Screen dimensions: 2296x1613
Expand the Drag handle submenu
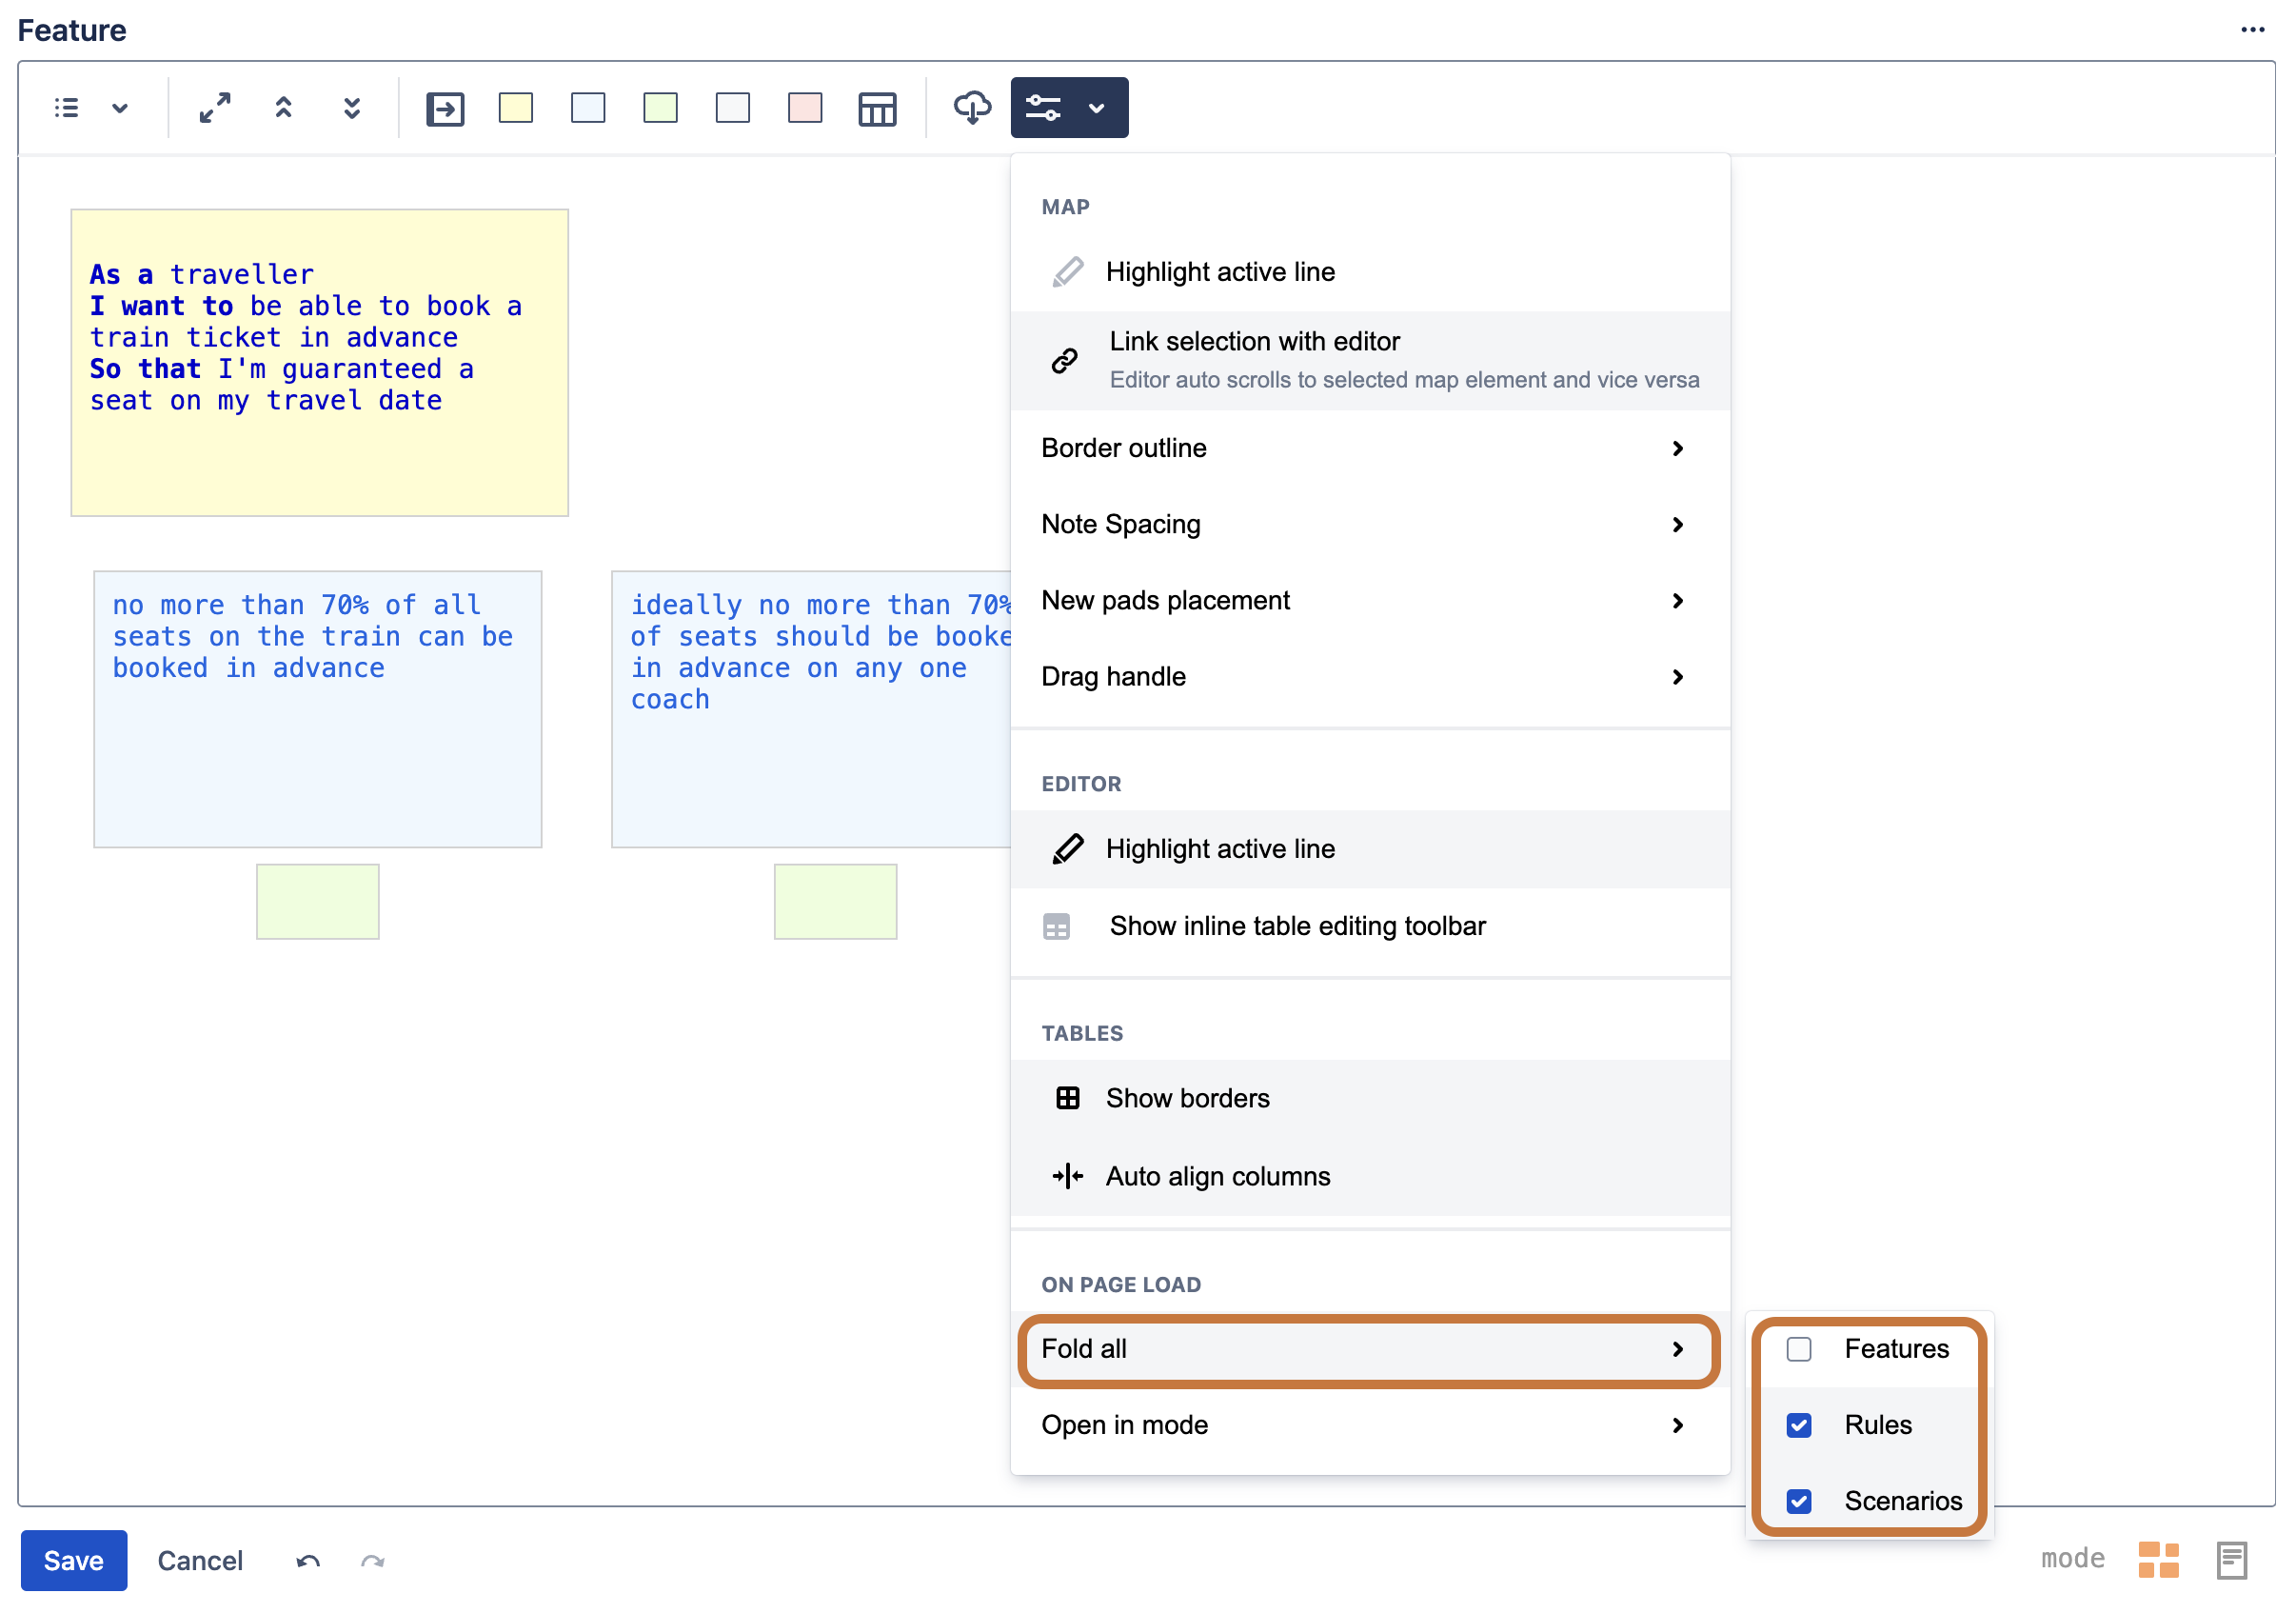coord(1370,677)
